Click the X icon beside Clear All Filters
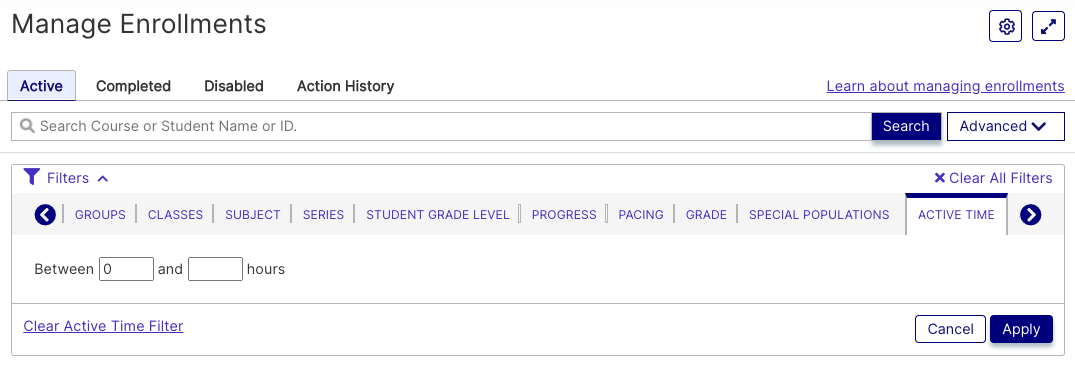Image resolution: width=1075 pixels, height=368 pixels. (939, 178)
